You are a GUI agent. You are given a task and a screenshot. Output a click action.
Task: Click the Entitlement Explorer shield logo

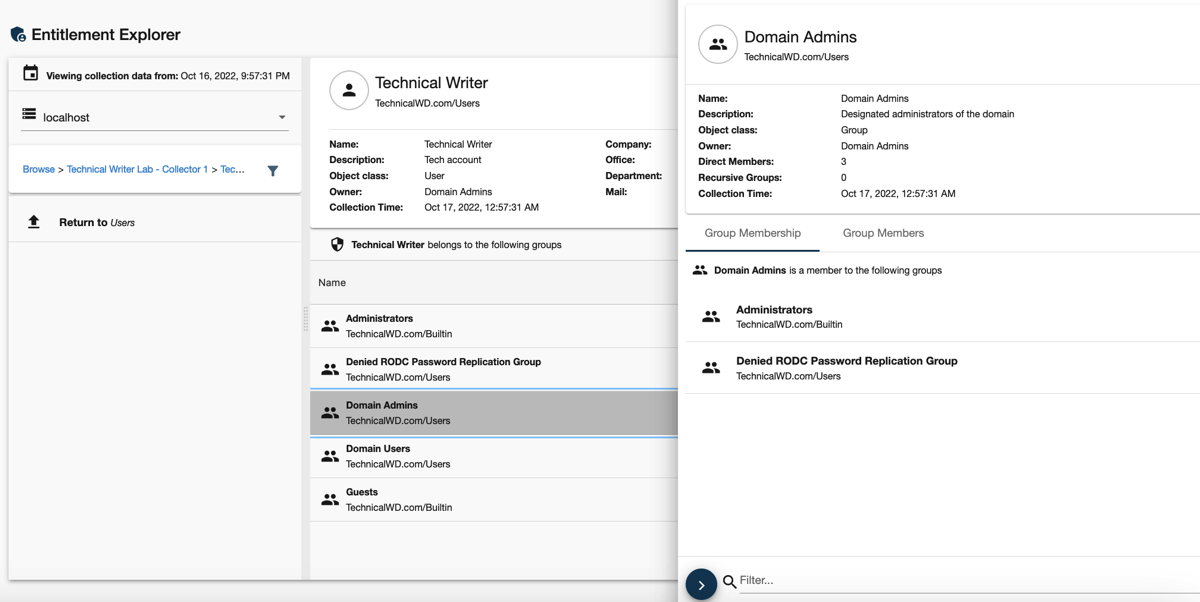[x=18, y=35]
